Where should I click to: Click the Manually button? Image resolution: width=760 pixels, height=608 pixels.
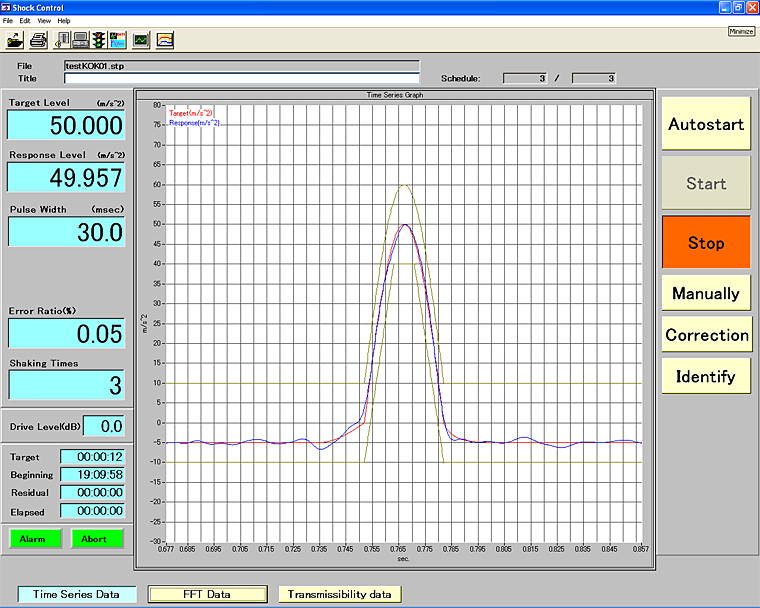pyautogui.click(x=706, y=293)
